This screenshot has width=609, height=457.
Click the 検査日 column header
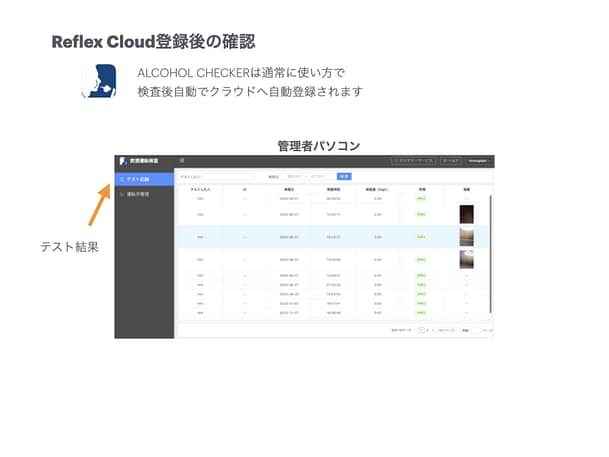click(289, 189)
